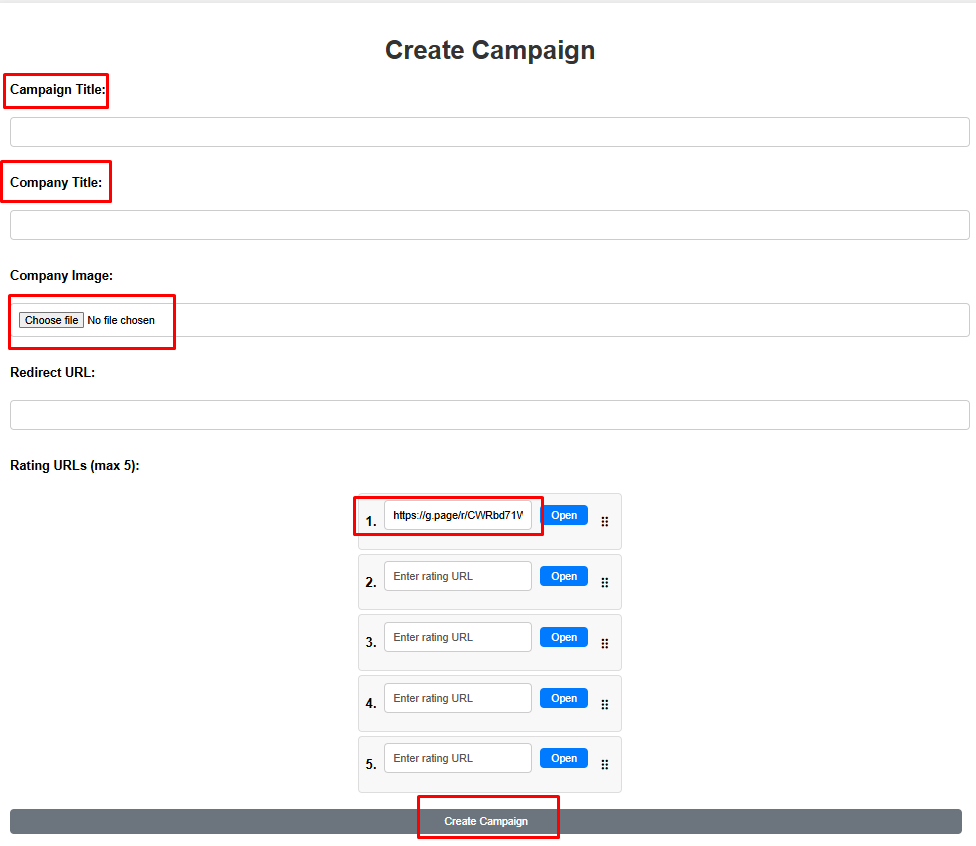Click drag handle icon for rating URL 3
Screen dimensions: 976x846
tap(604, 644)
